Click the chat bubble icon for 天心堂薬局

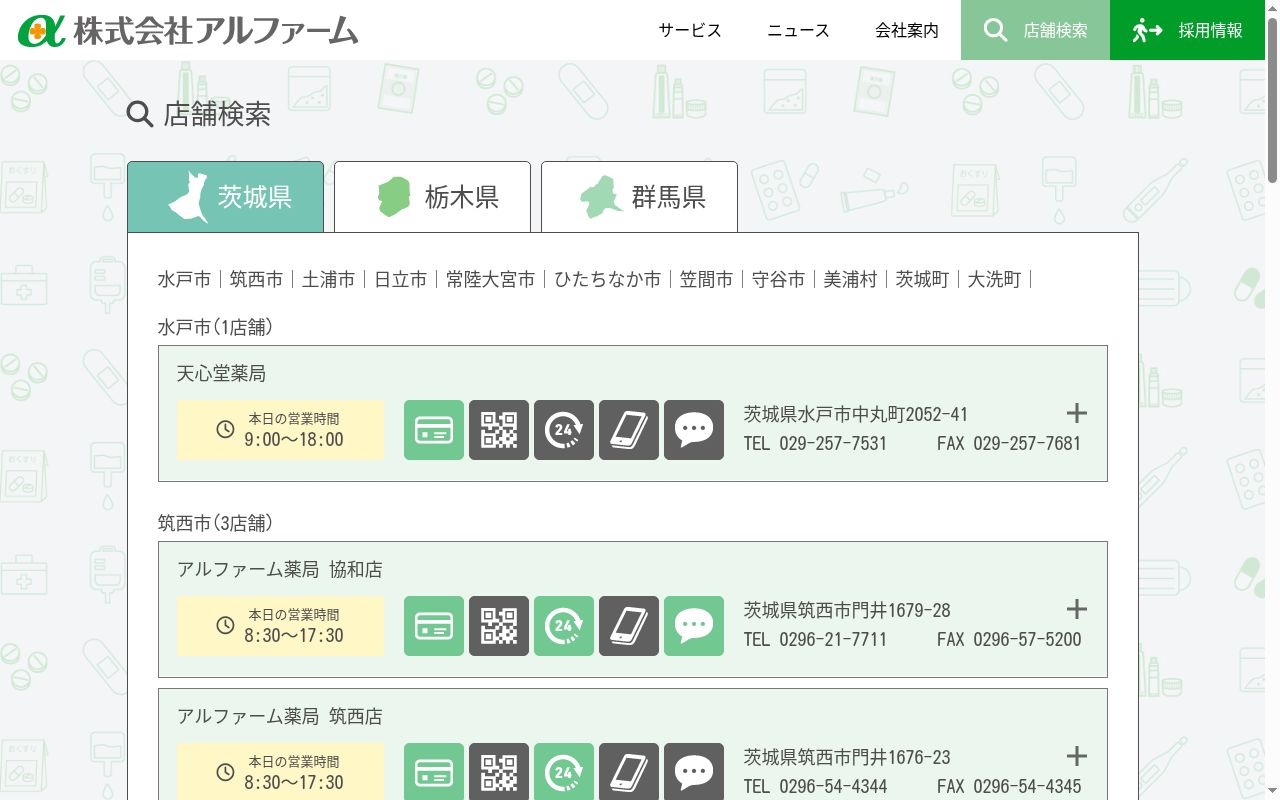(694, 430)
